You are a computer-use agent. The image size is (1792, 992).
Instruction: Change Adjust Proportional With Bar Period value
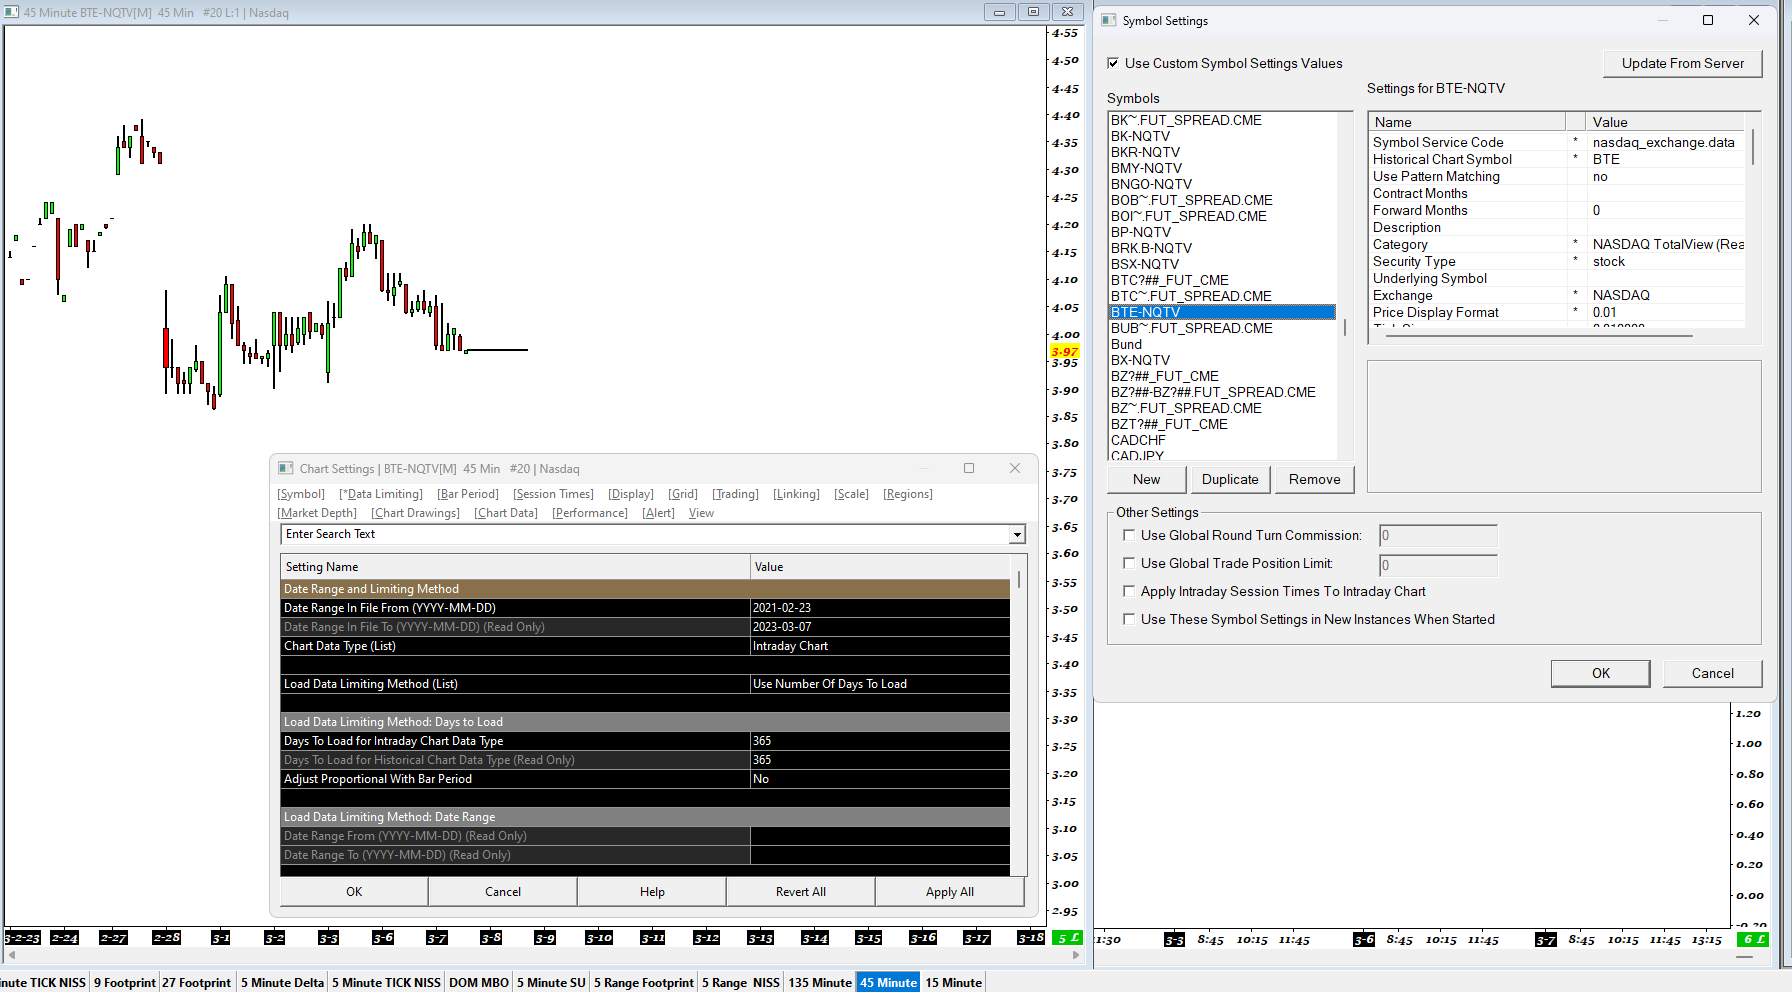pyautogui.click(x=880, y=779)
